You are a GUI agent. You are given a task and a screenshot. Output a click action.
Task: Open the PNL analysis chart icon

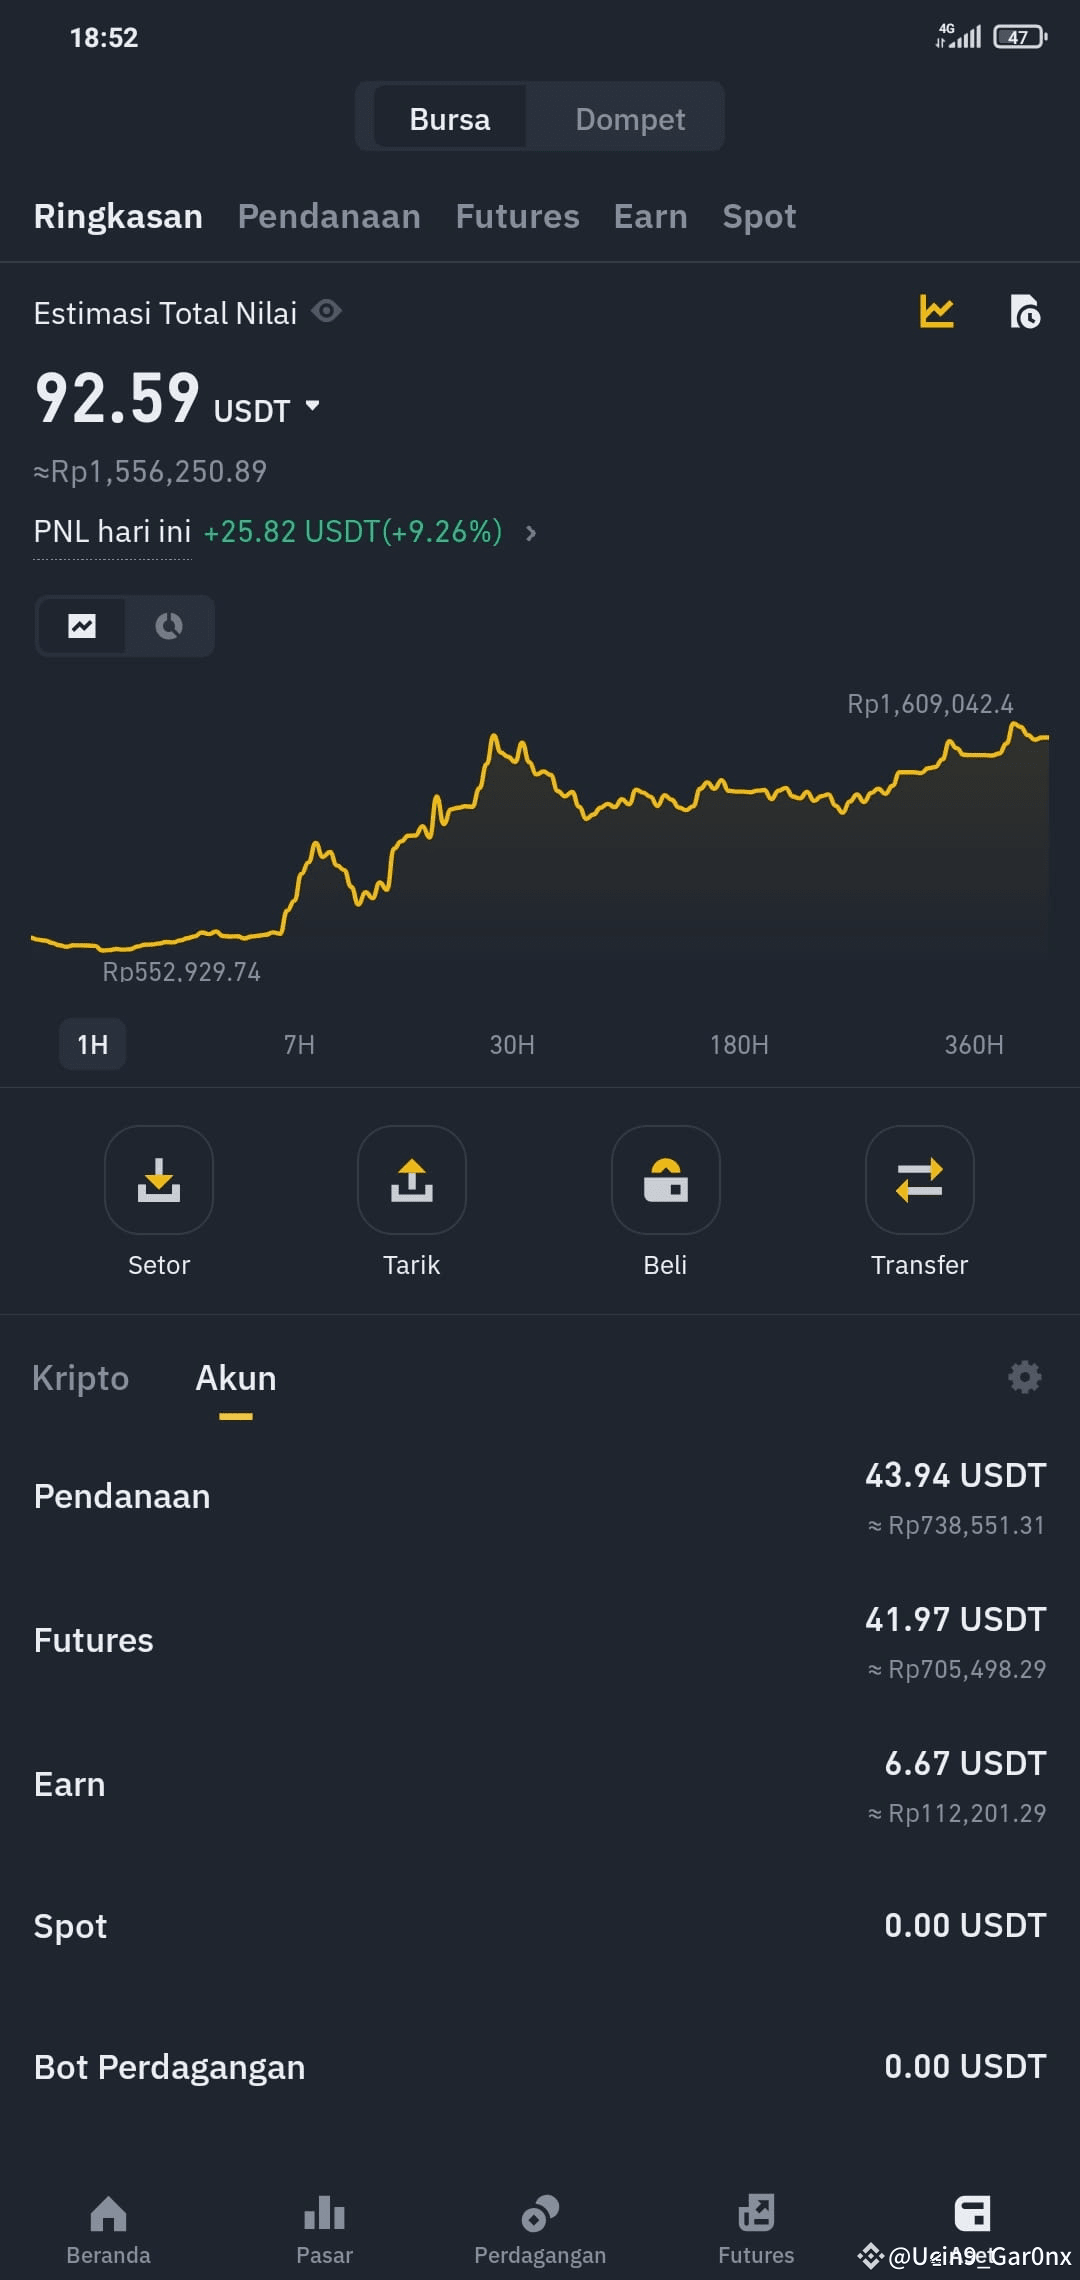936,312
